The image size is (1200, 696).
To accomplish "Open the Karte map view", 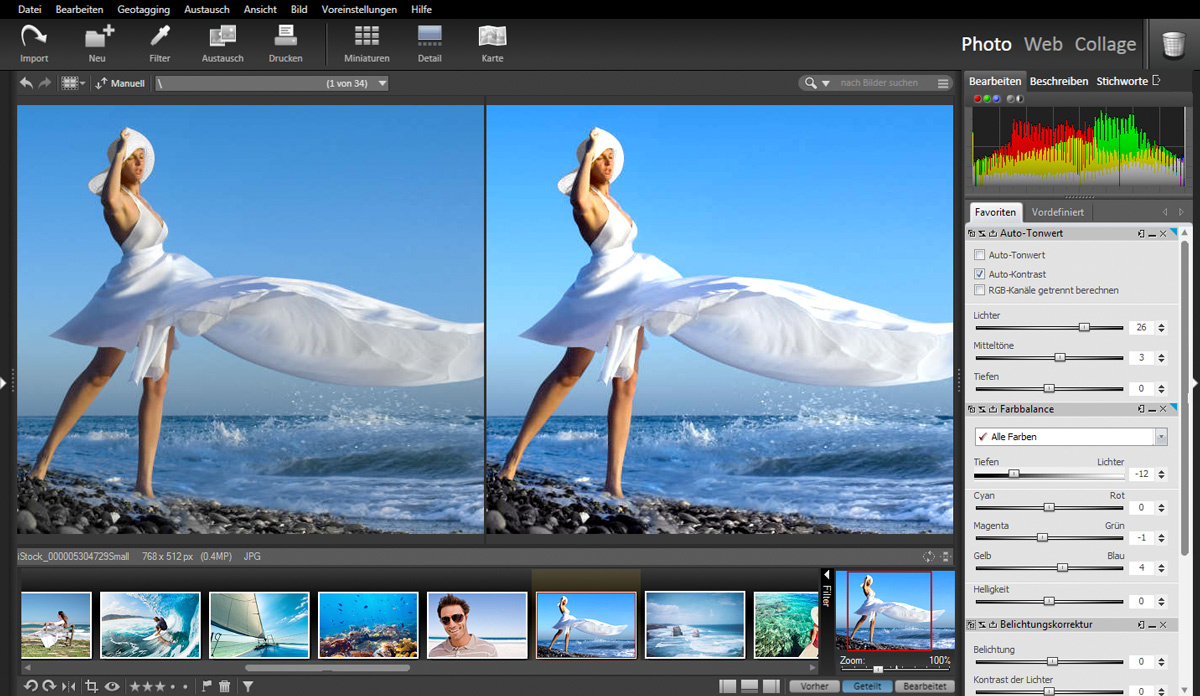I will (x=492, y=44).
